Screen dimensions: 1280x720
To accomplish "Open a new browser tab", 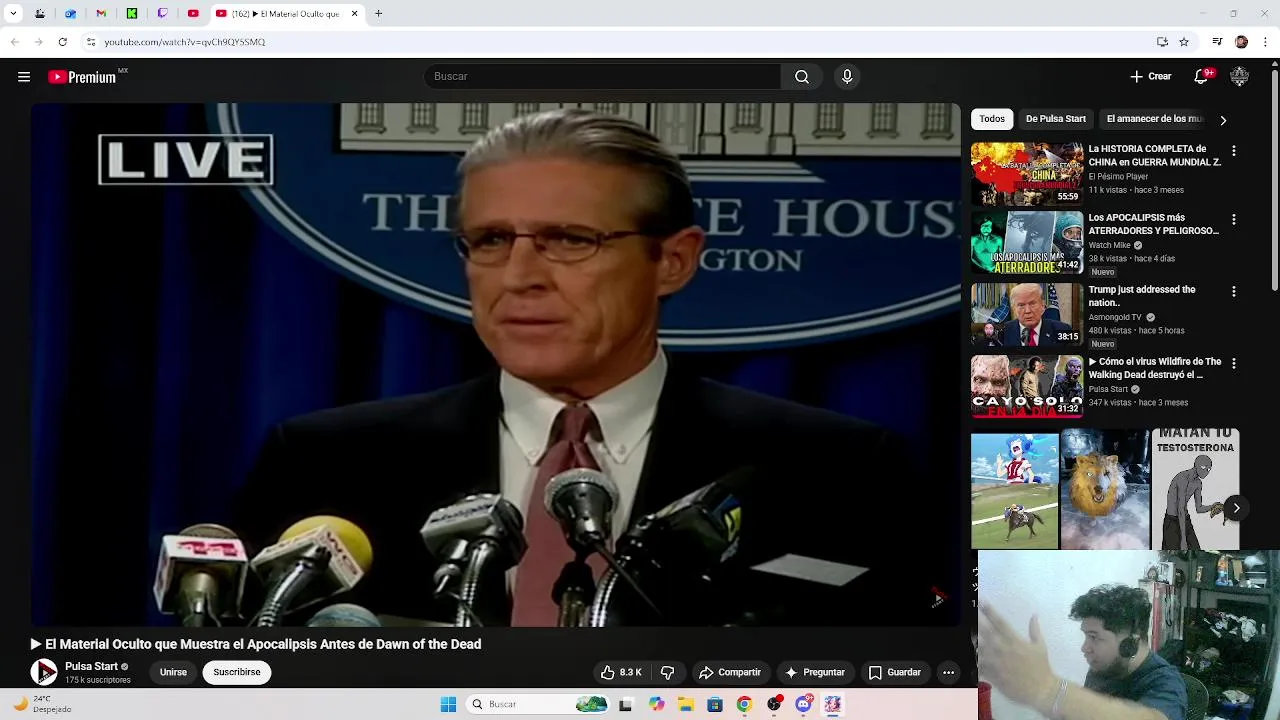I will [378, 14].
